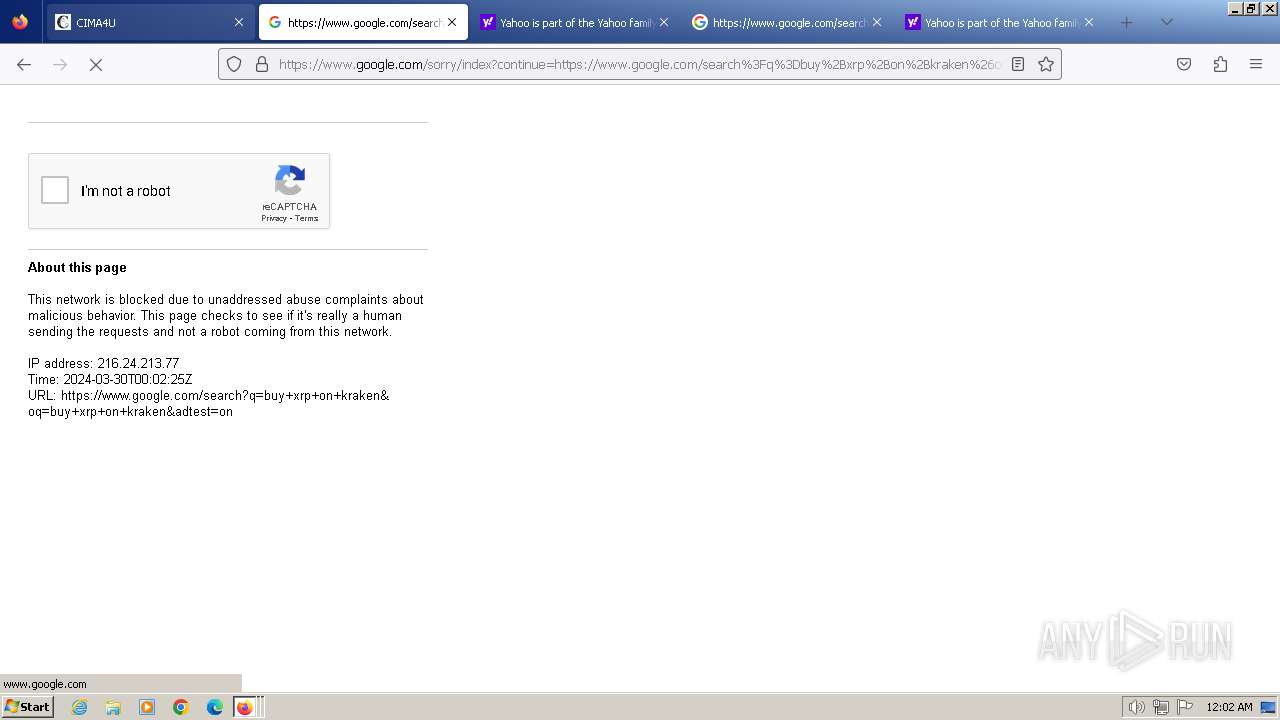Close the CIMA4U tab
This screenshot has width=1280, height=720.
239,22
